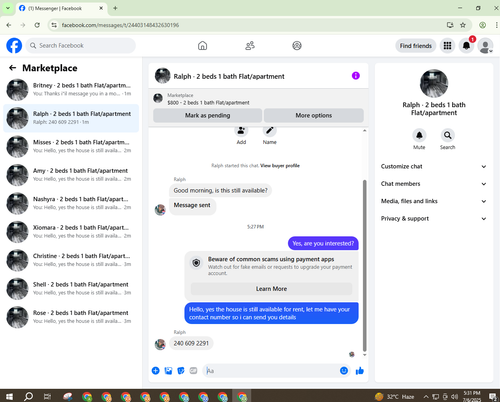Open Windows taskbar search

(29, 396)
